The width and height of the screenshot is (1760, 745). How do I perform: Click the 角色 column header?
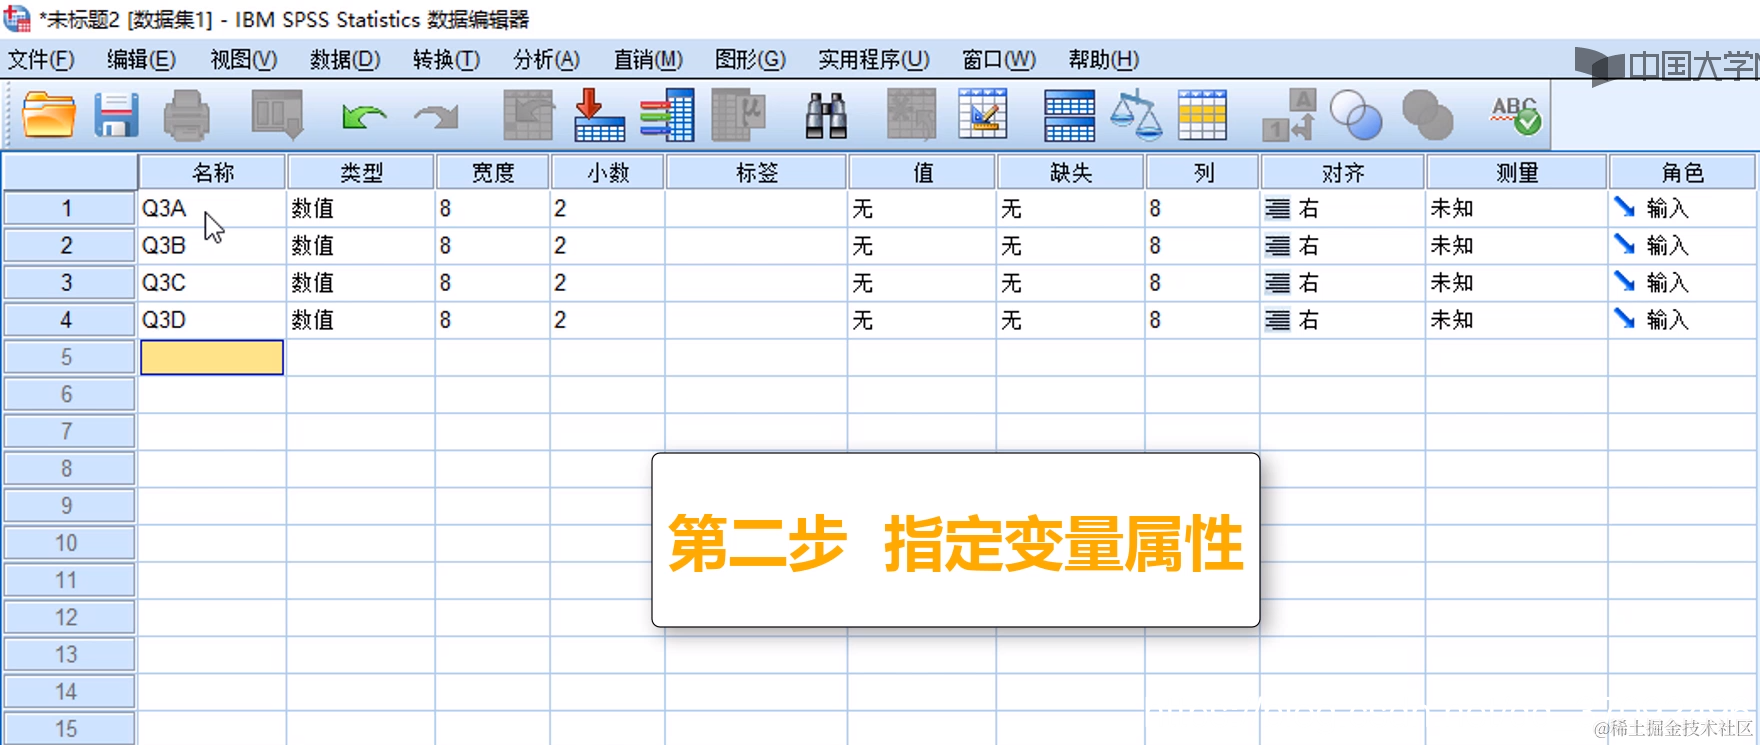[1682, 173]
